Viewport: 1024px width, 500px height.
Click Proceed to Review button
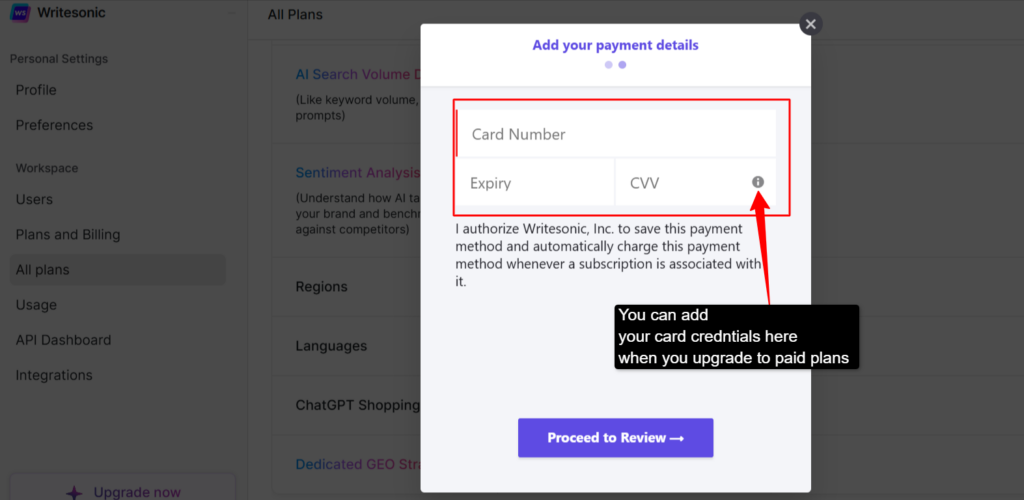point(615,437)
